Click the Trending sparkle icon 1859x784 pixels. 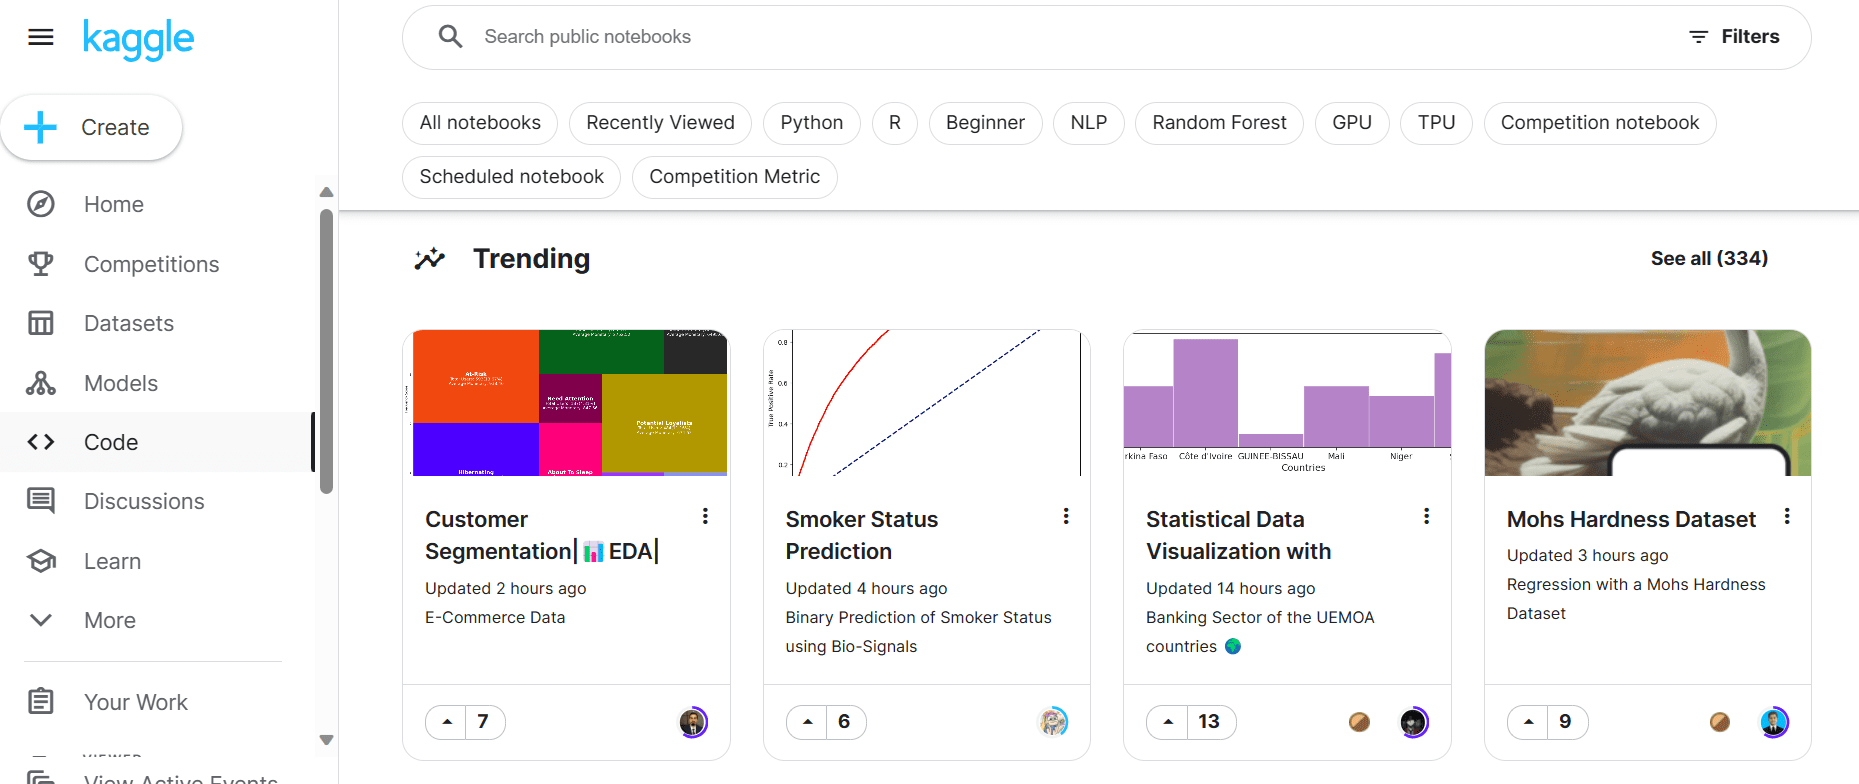point(430,259)
